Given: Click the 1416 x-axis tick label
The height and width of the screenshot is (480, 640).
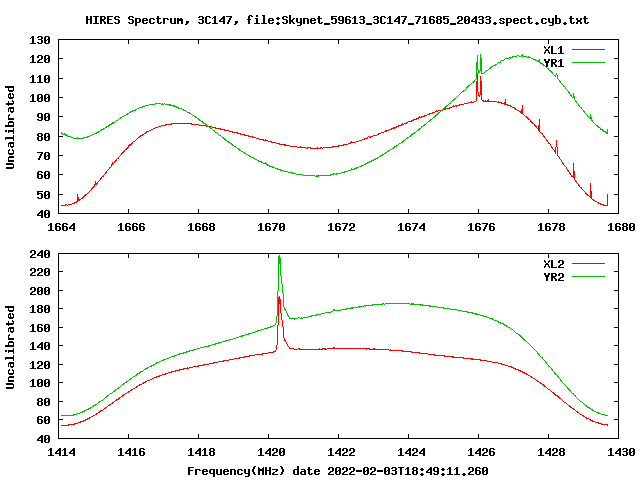Looking at the screenshot, I should tap(131, 452).
